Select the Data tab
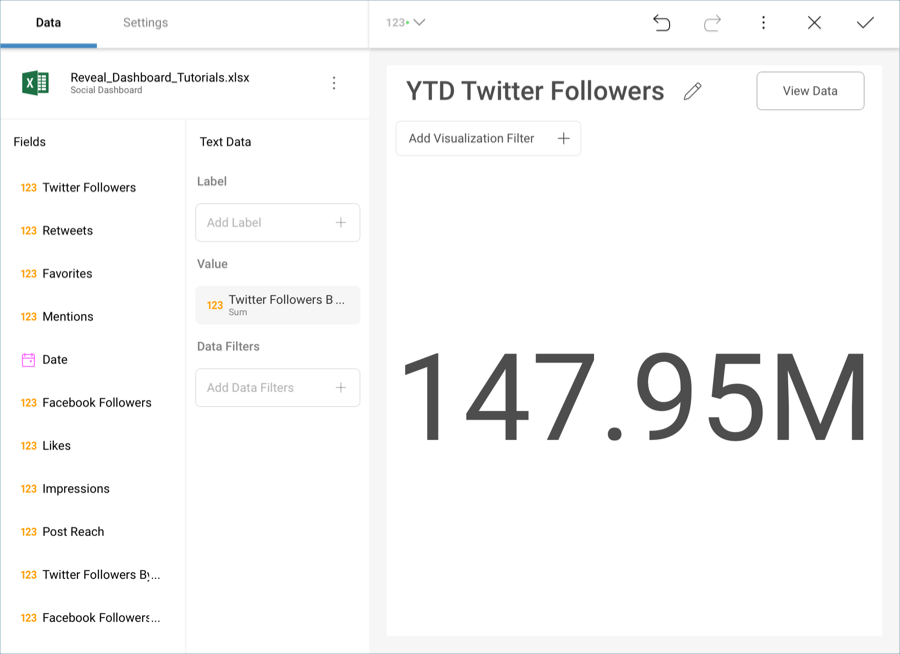This screenshot has height=654, width=900. pyautogui.click(x=48, y=23)
